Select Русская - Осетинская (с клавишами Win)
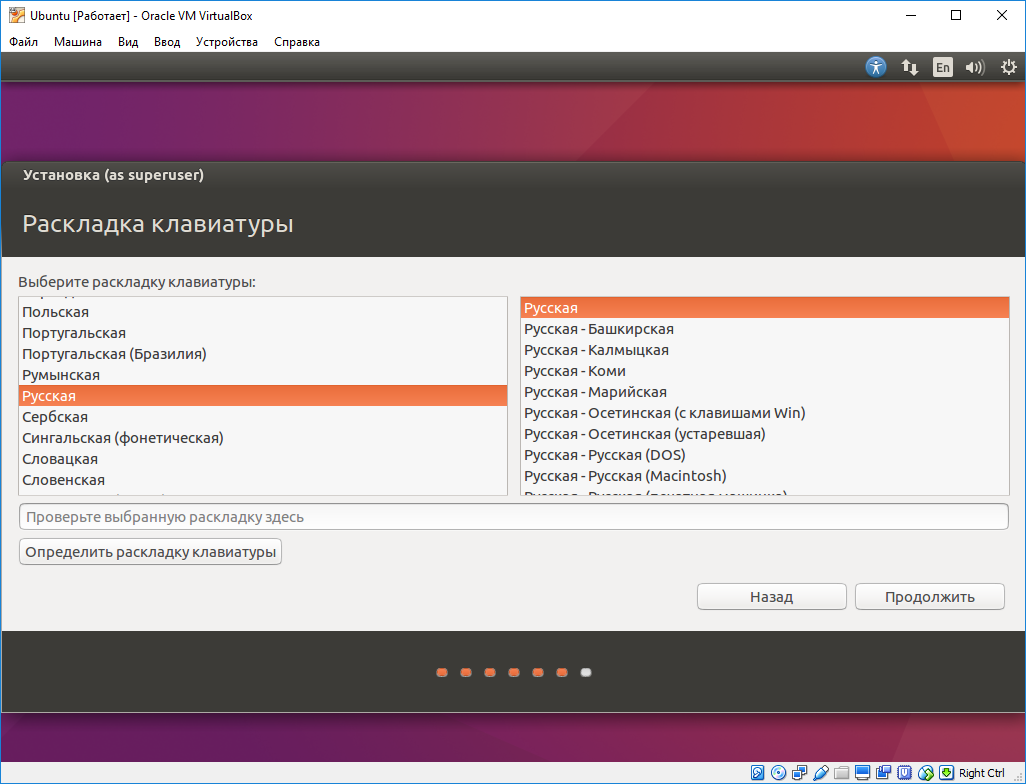Viewport: 1026px width, 784px height. (x=765, y=413)
